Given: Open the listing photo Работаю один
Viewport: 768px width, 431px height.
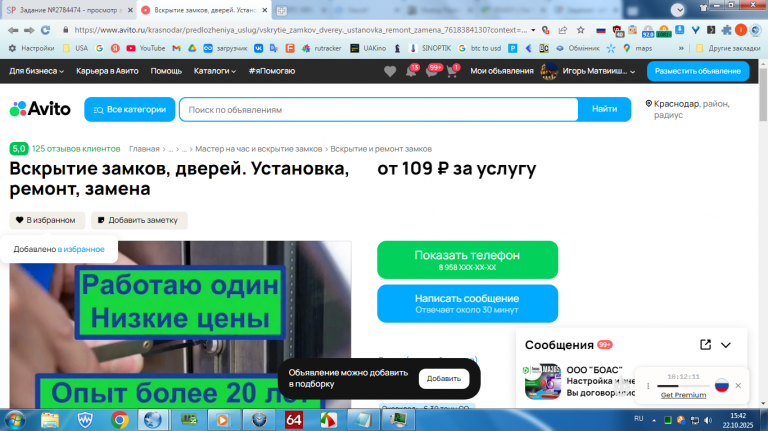Looking at the screenshot, I should coord(180,324).
